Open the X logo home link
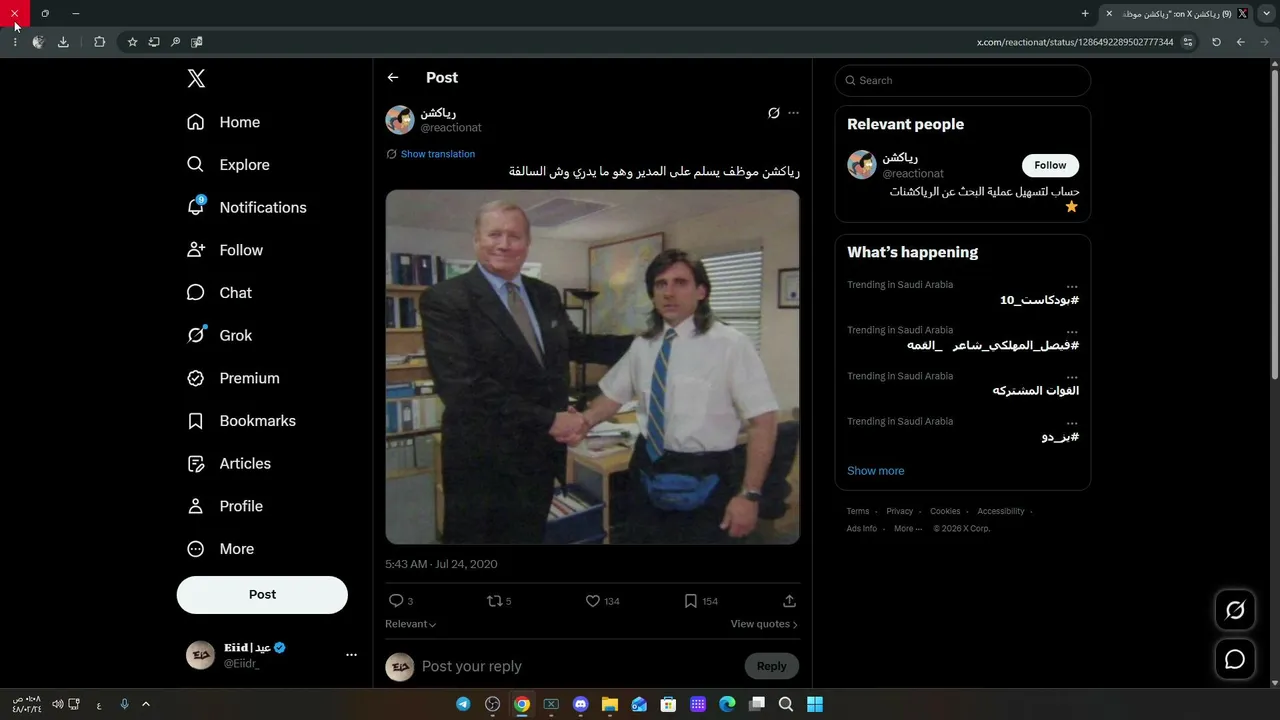Screen dimensions: 1280x720 click(196, 79)
